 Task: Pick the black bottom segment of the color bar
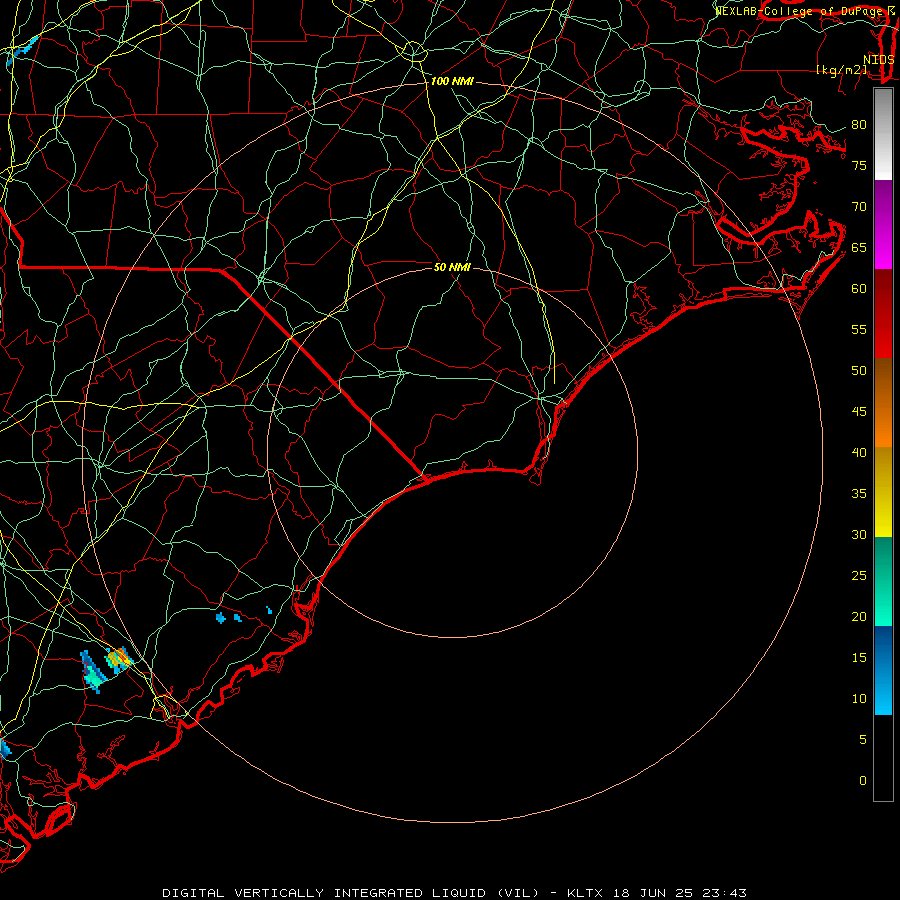tap(883, 758)
